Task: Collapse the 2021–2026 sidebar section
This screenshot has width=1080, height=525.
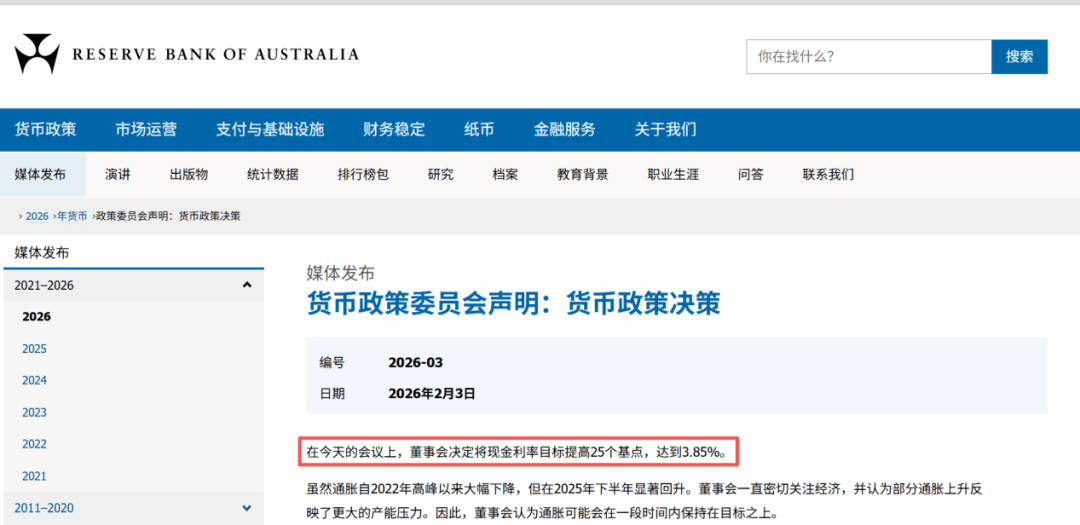Action: [247, 285]
